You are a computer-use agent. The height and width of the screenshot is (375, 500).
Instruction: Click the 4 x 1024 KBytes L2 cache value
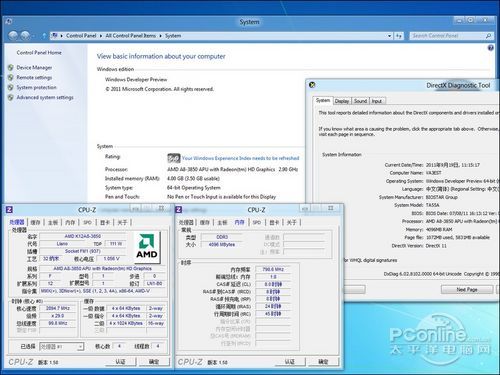point(126,323)
